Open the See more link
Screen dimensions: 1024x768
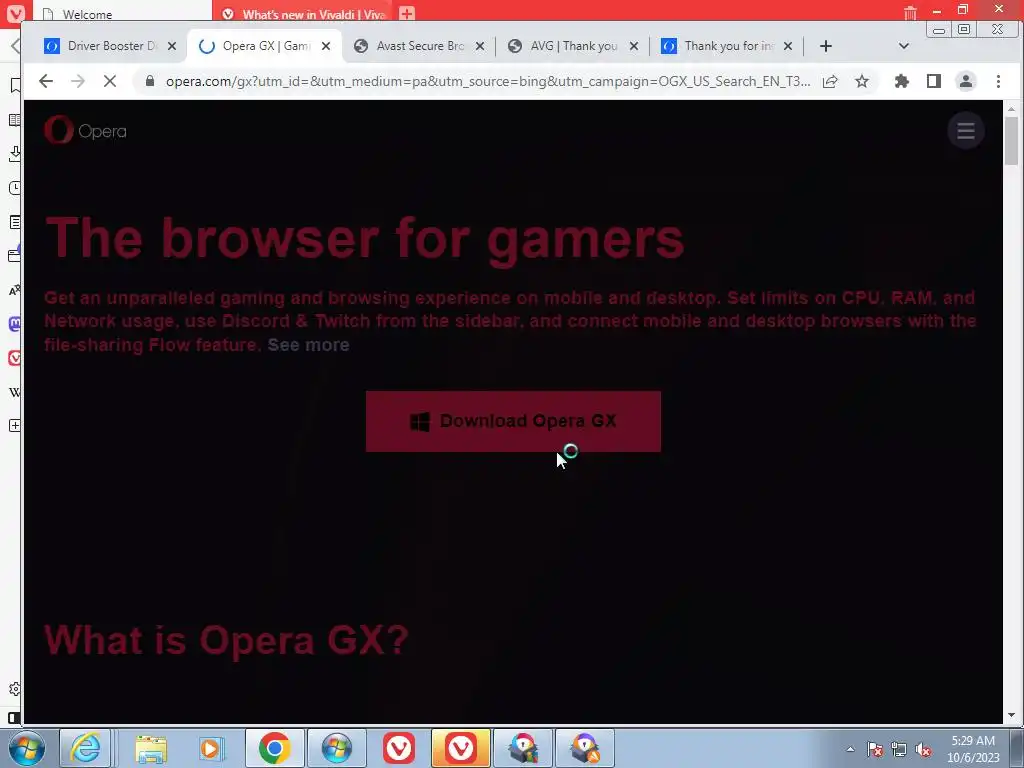pos(308,345)
